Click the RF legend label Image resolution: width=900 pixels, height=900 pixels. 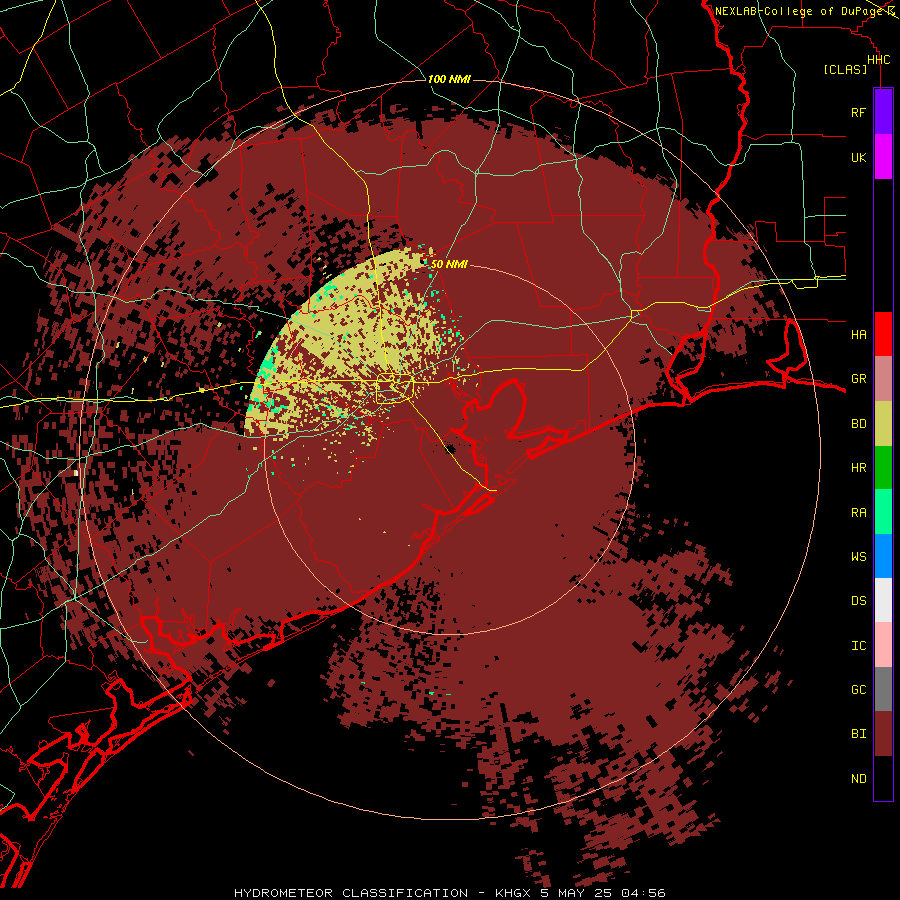pyautogui.click(x=858, y=112)
